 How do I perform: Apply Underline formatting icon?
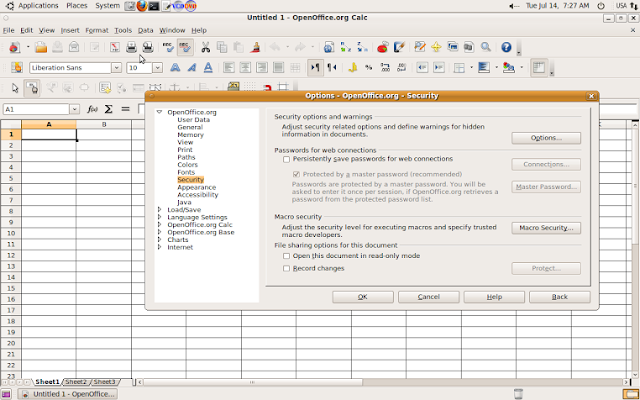(x=208, y=68)
